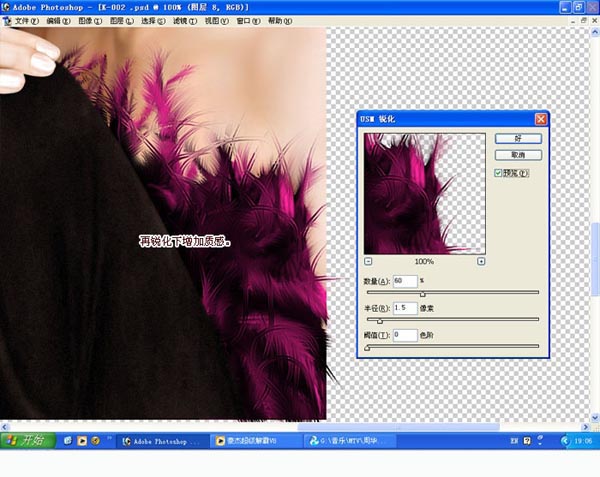Click the 再锐化下增加质感 caption text on canvas
This screenshot has width=600, height=477.
pos(185,241)
